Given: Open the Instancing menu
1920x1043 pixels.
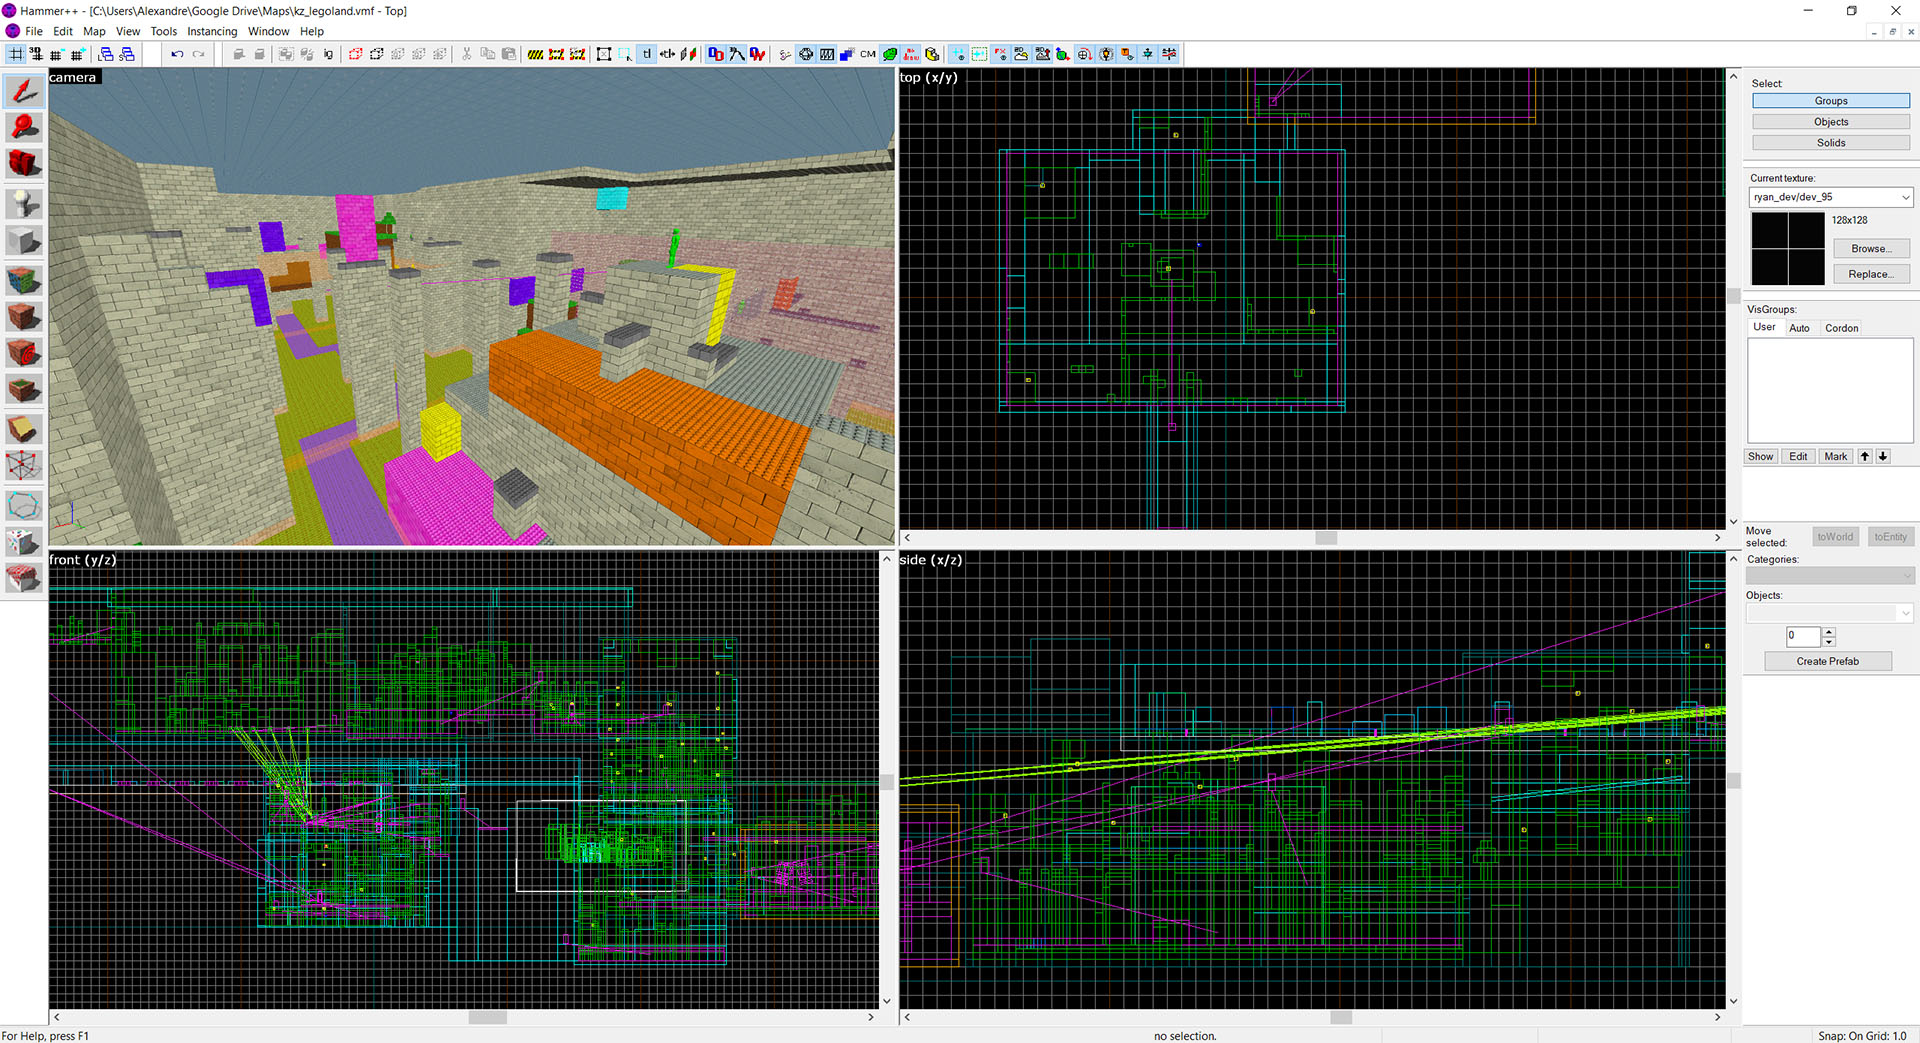Looking at the screenshot, I should click(x=212, y=31).
